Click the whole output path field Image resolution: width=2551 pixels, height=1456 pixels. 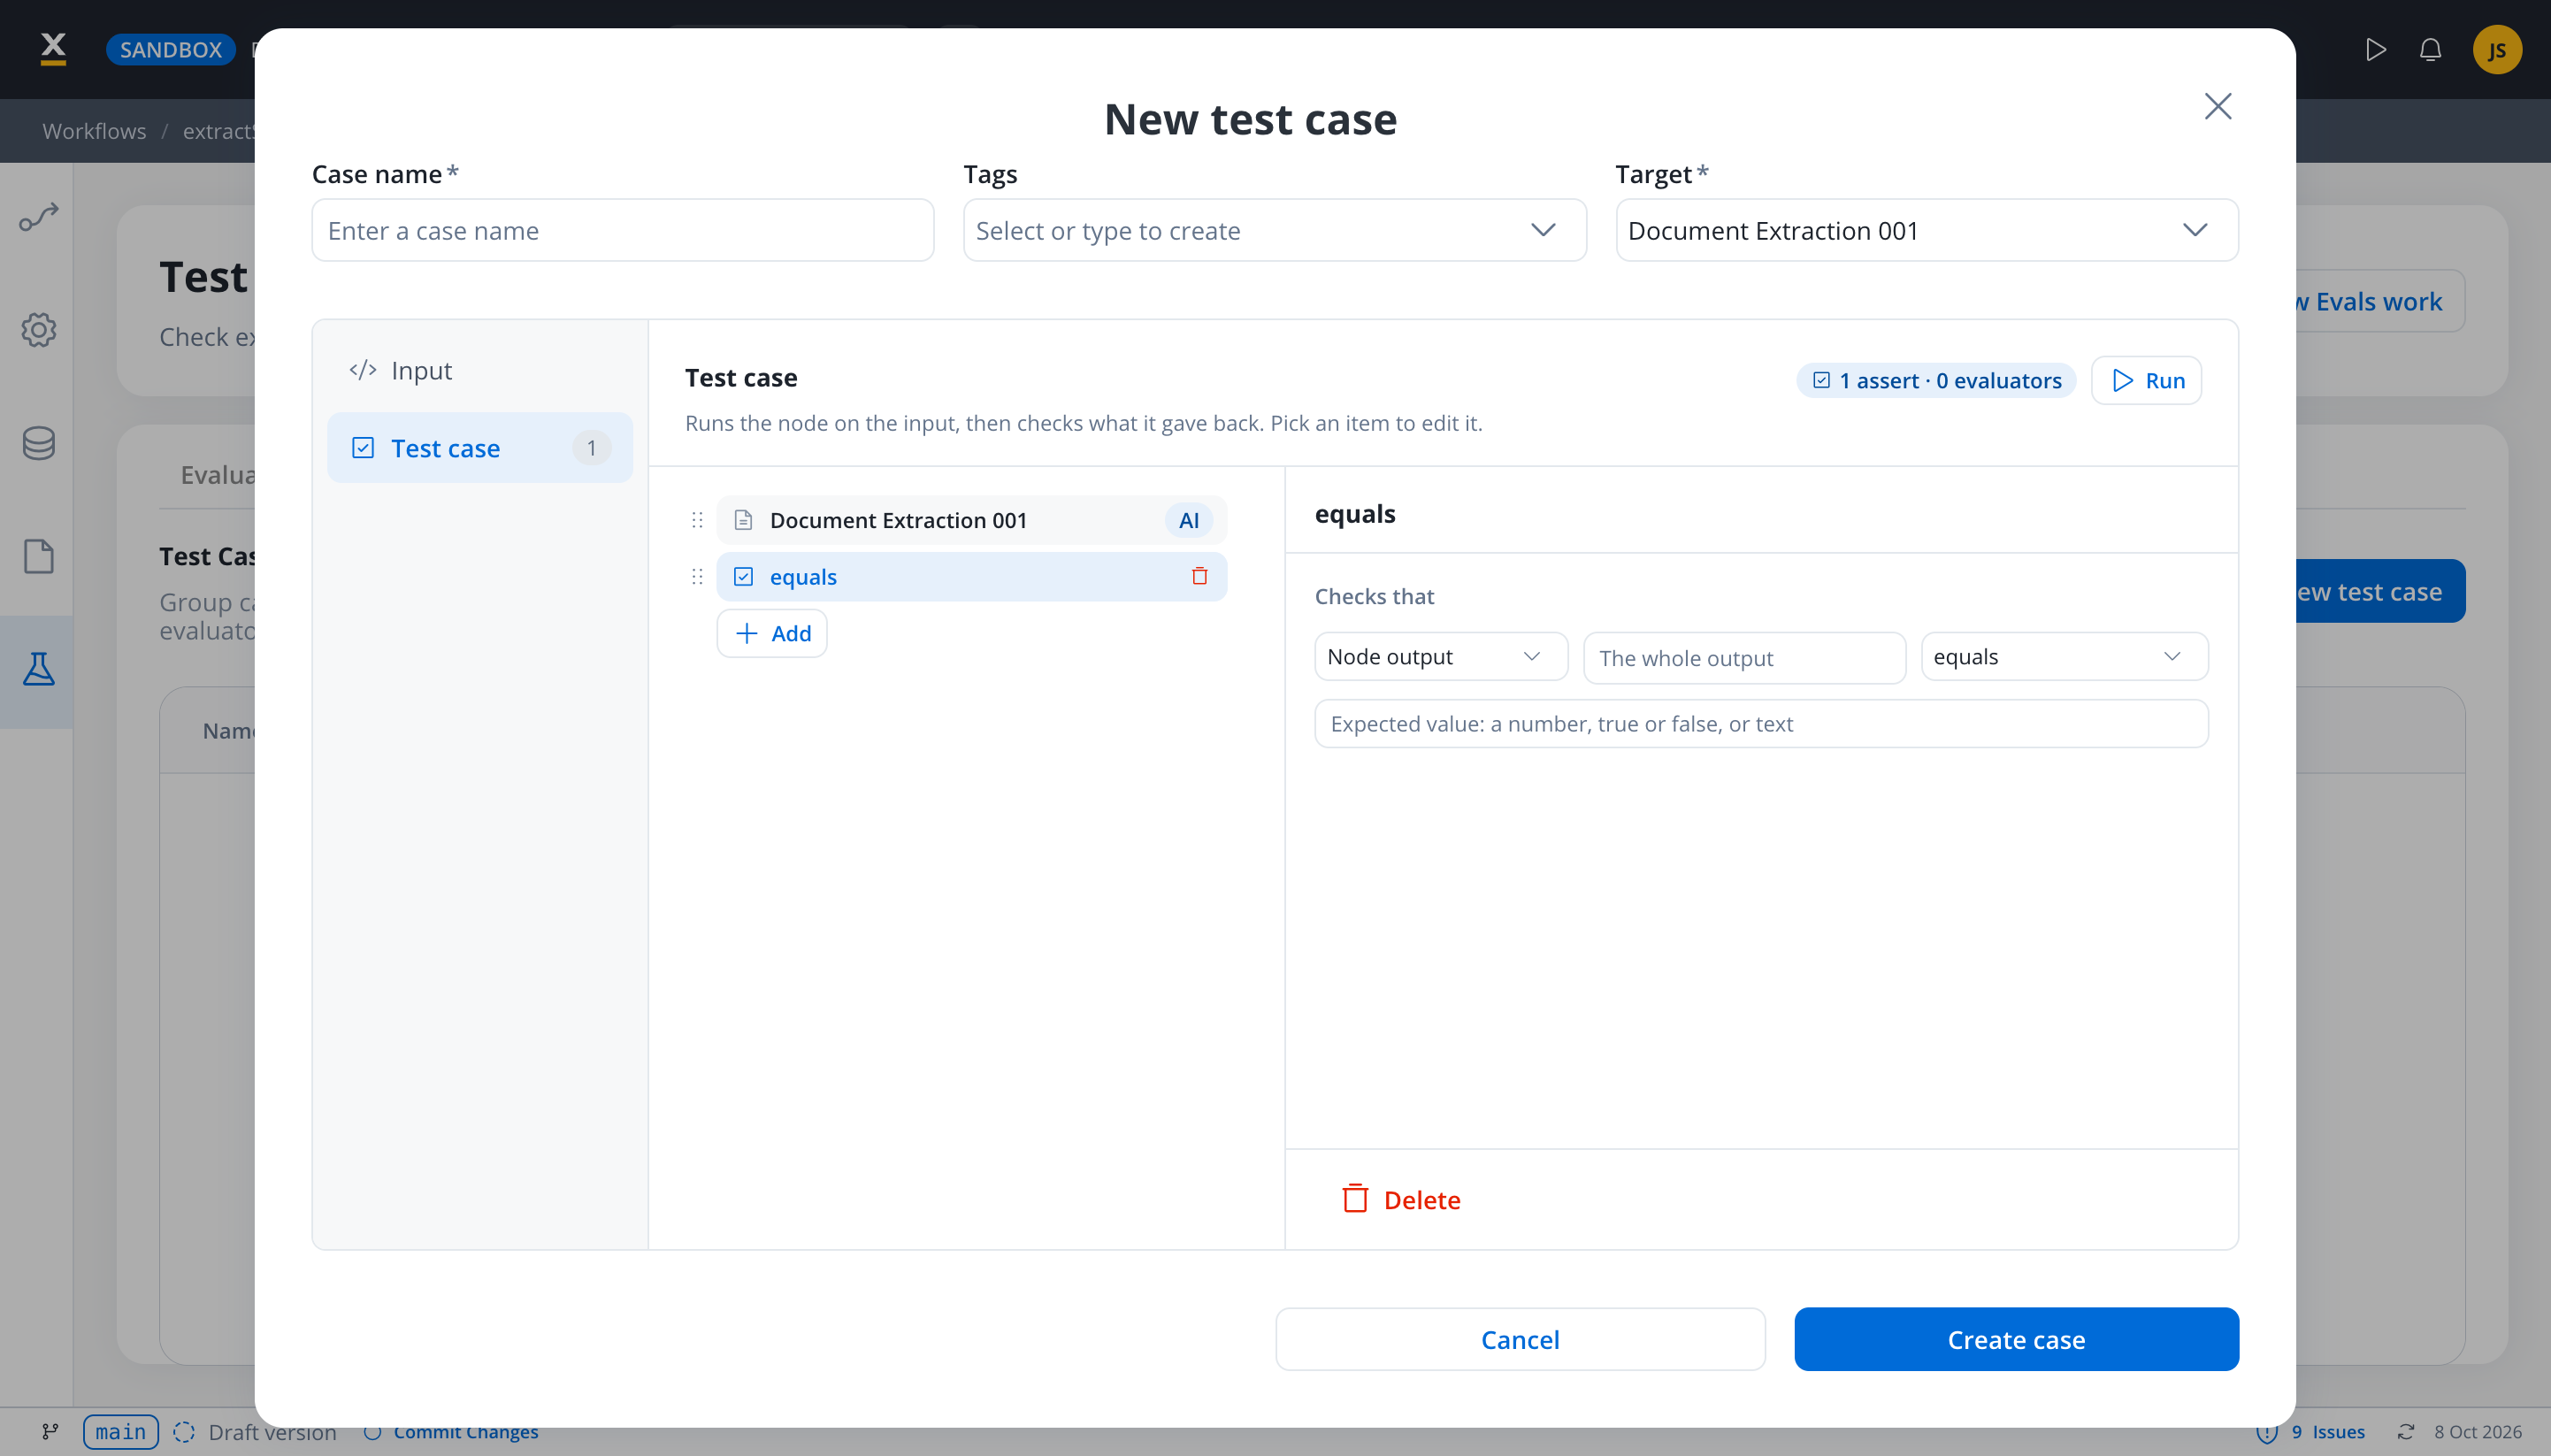[1744, 658]
